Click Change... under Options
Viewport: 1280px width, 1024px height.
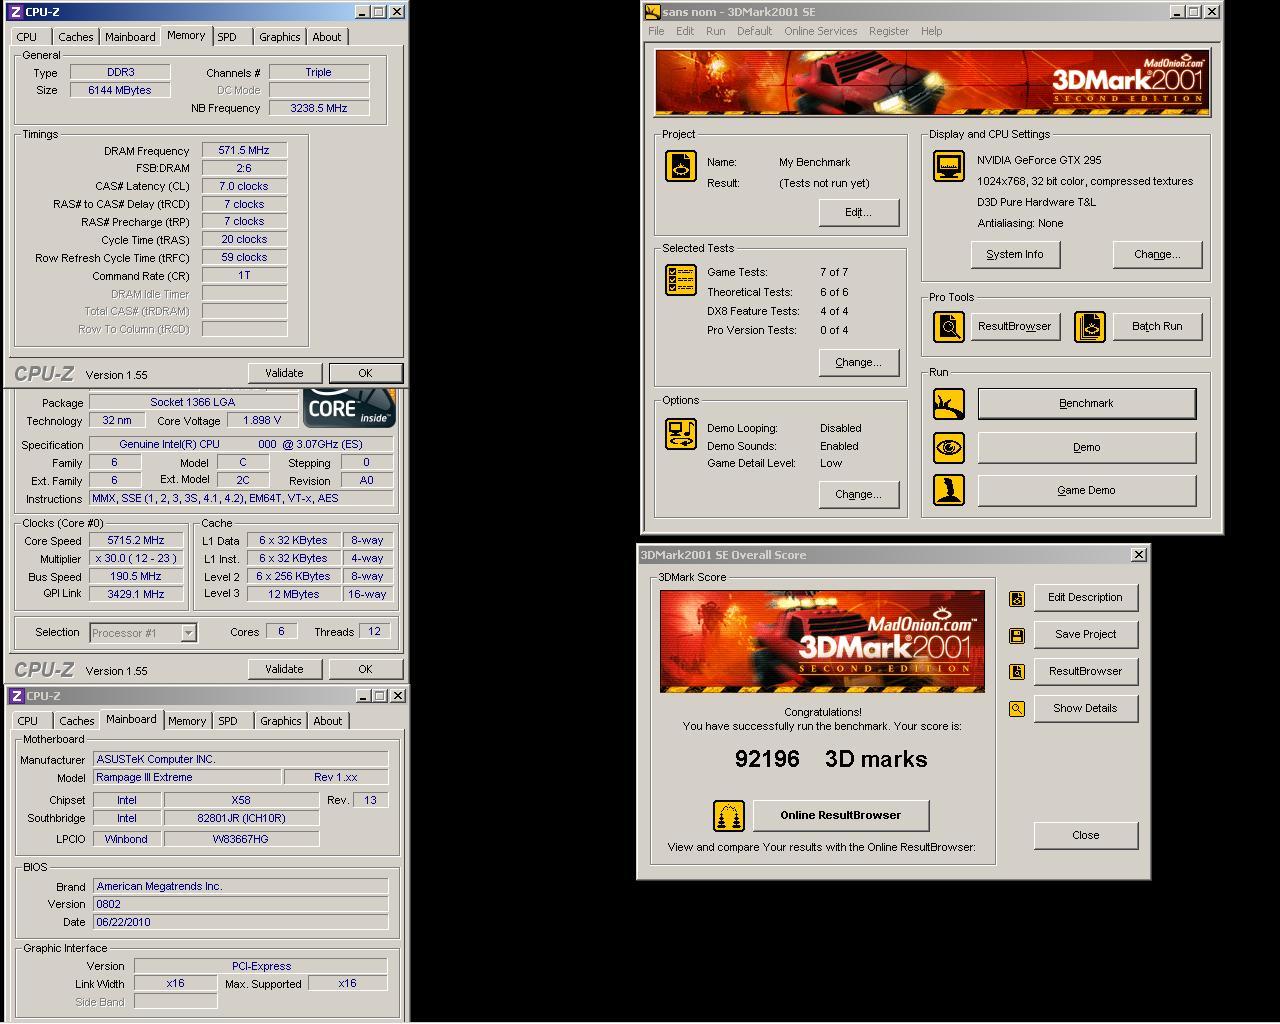pos(858,494)
